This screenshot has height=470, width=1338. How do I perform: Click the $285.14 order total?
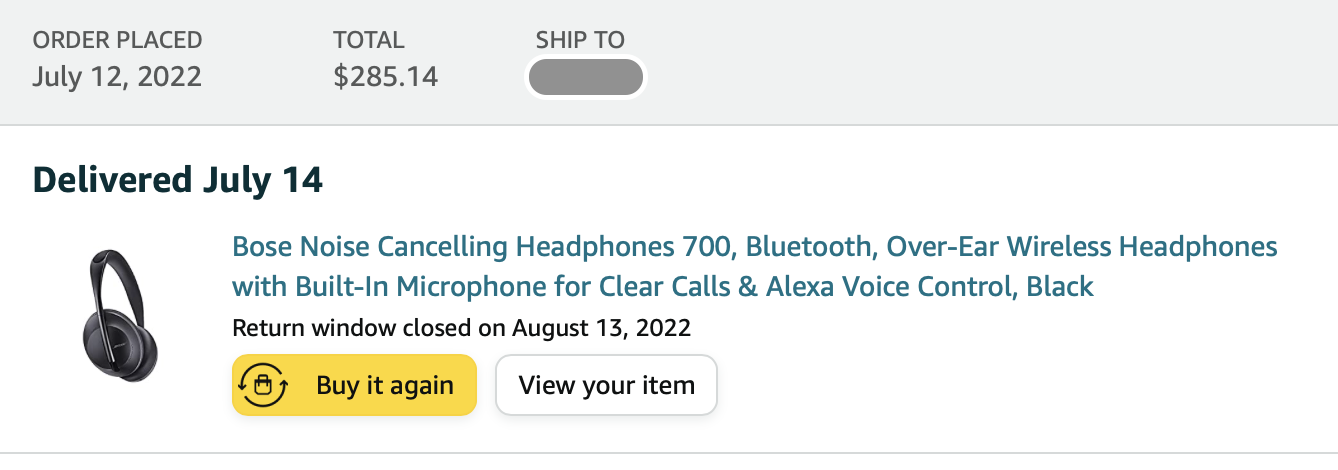pyautogui.click(x=386, y=77)
